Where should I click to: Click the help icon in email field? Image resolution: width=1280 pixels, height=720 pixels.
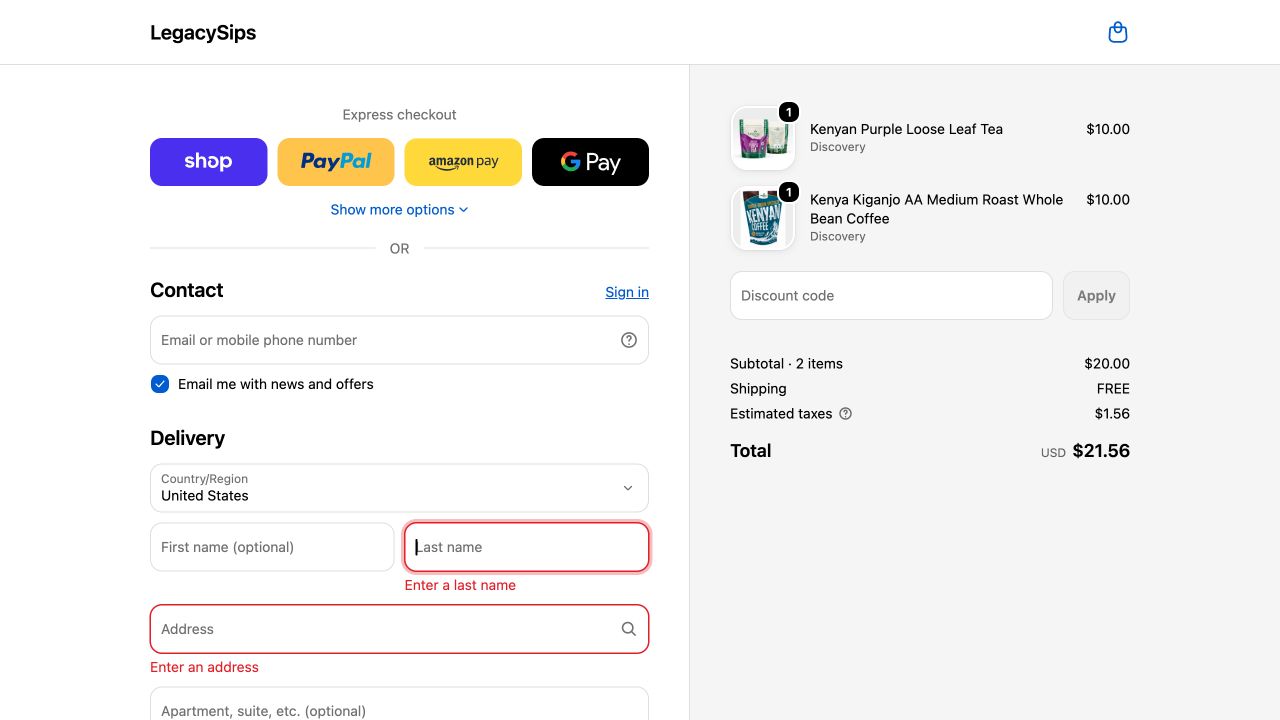[629, 340]
